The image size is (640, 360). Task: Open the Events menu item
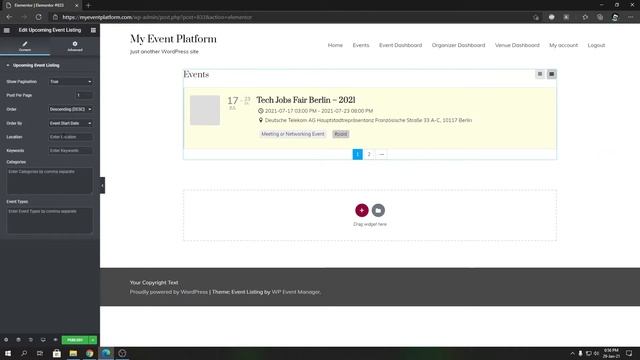click(361, 45)
